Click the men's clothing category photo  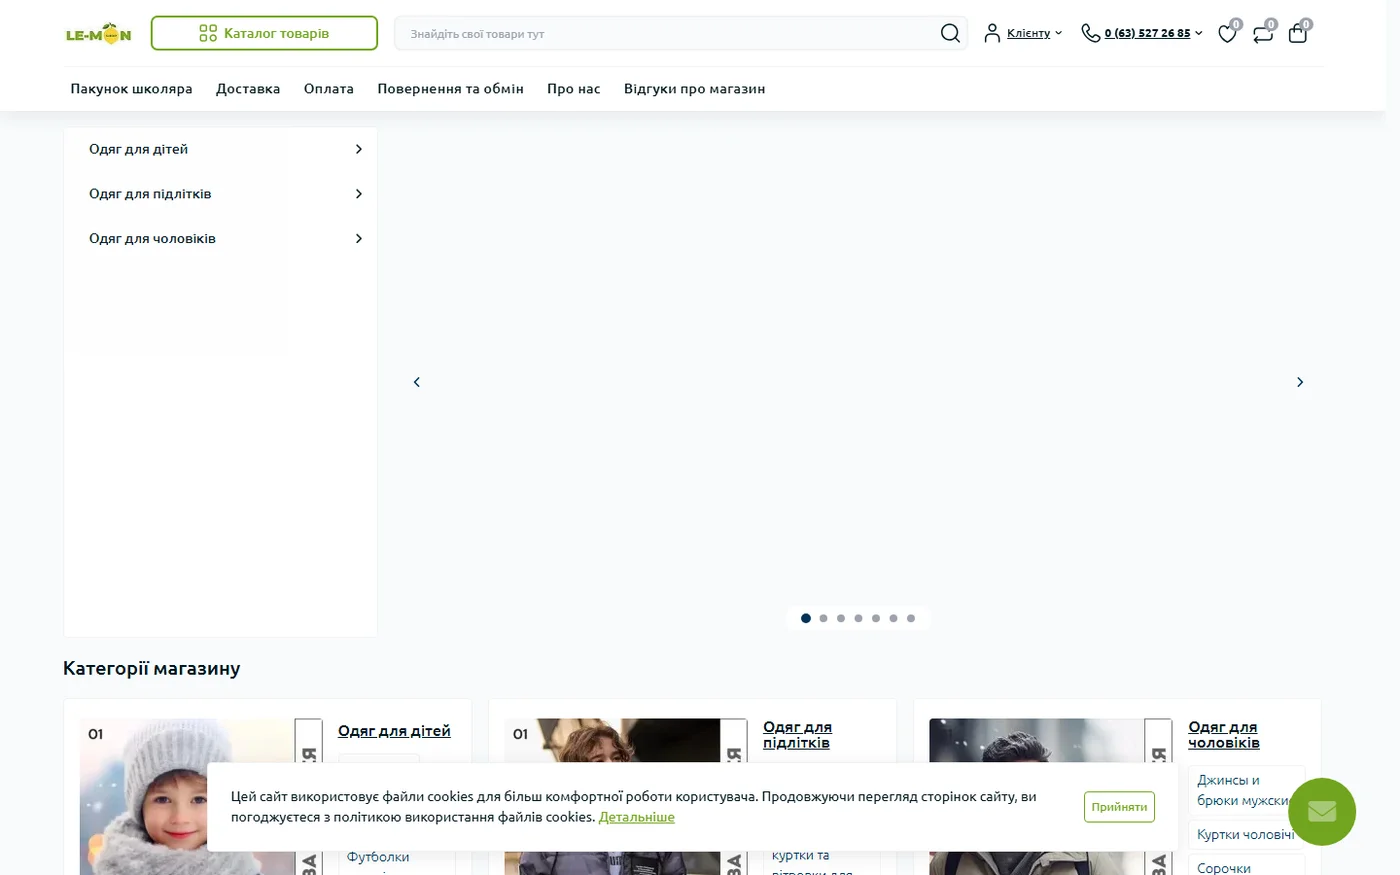click(1037, 796)
